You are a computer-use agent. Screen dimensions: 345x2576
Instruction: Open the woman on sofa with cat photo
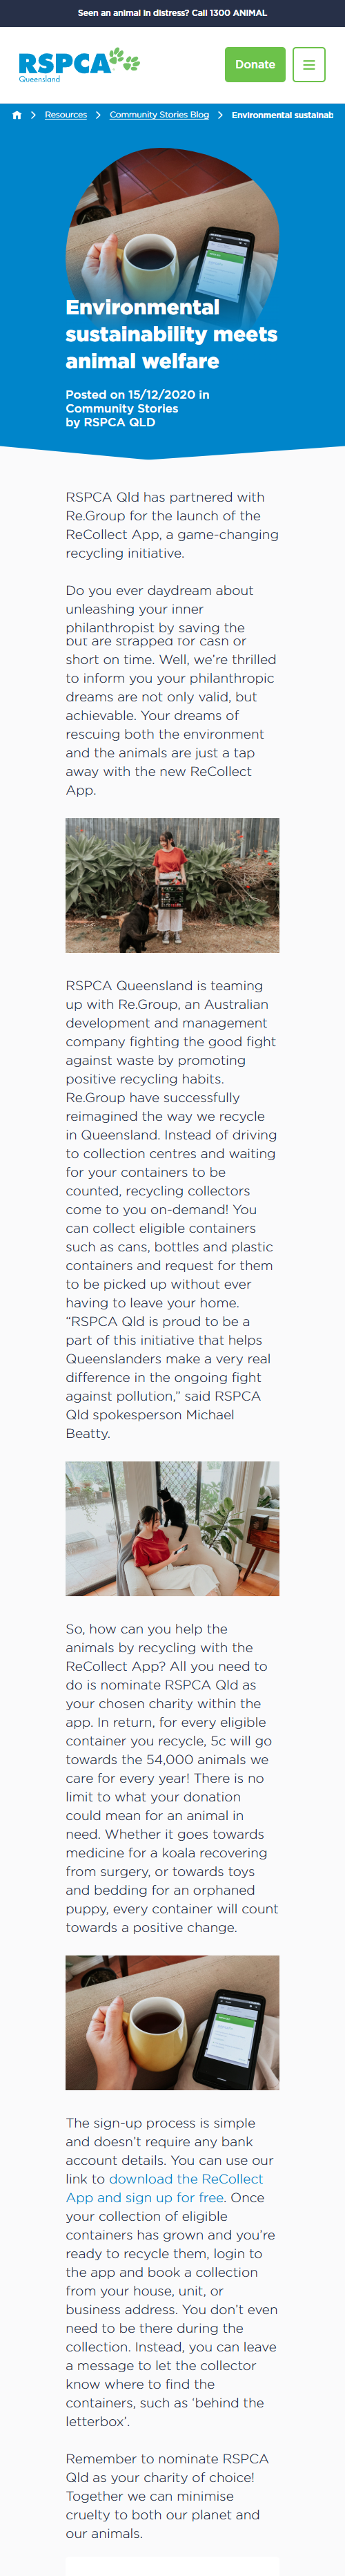172,1528
